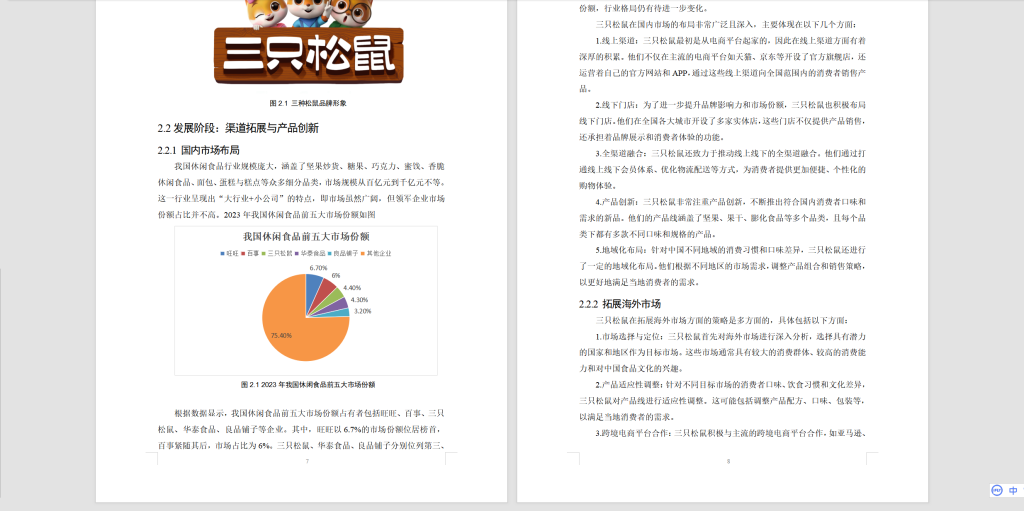Click paragraph starting 3.跨境电商平台合作
Screen dimensions: 1024x511
(730, 433)
